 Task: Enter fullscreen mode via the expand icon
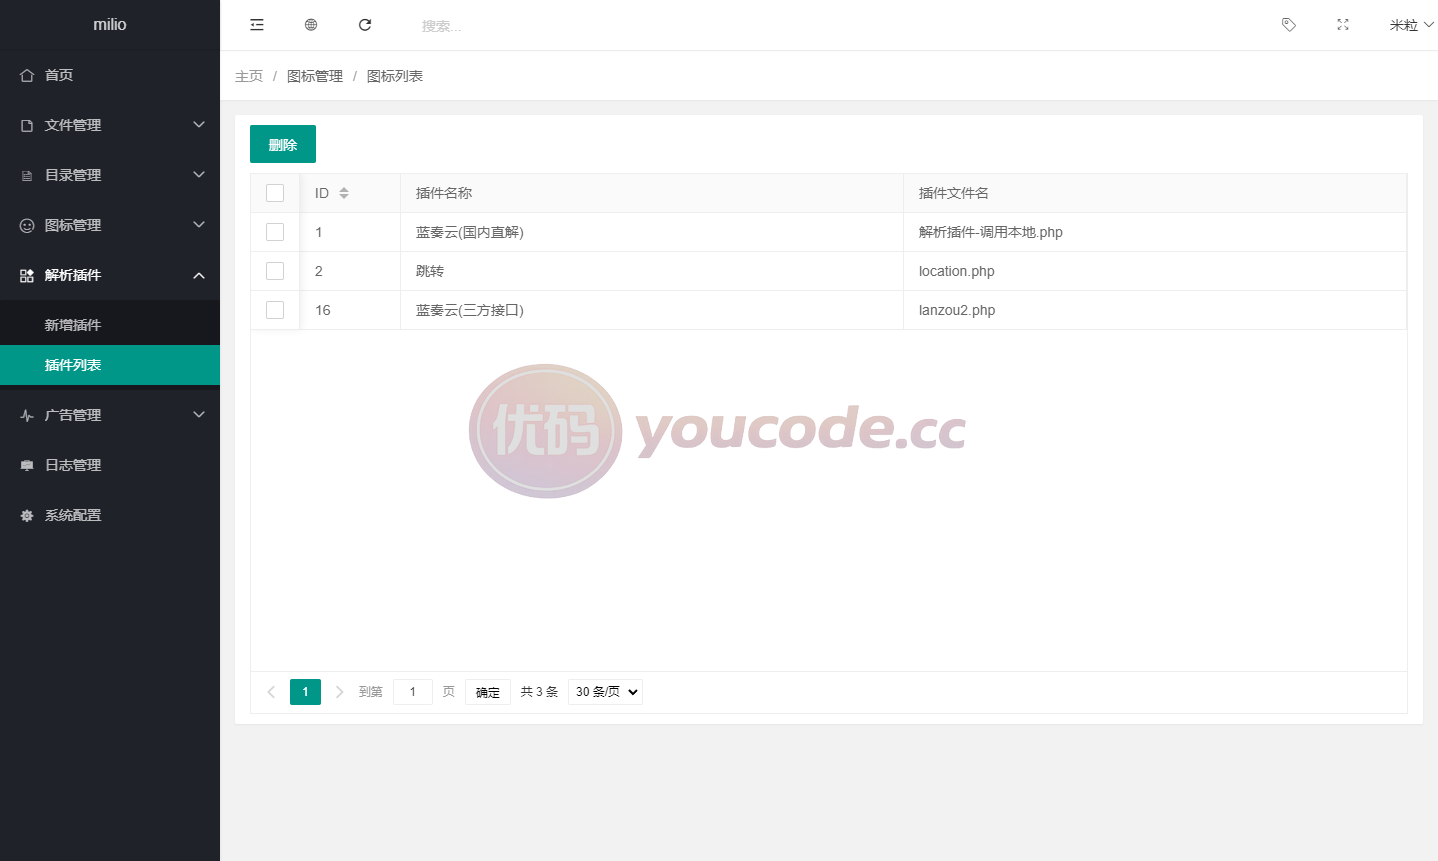click(x=1343, y=25)
